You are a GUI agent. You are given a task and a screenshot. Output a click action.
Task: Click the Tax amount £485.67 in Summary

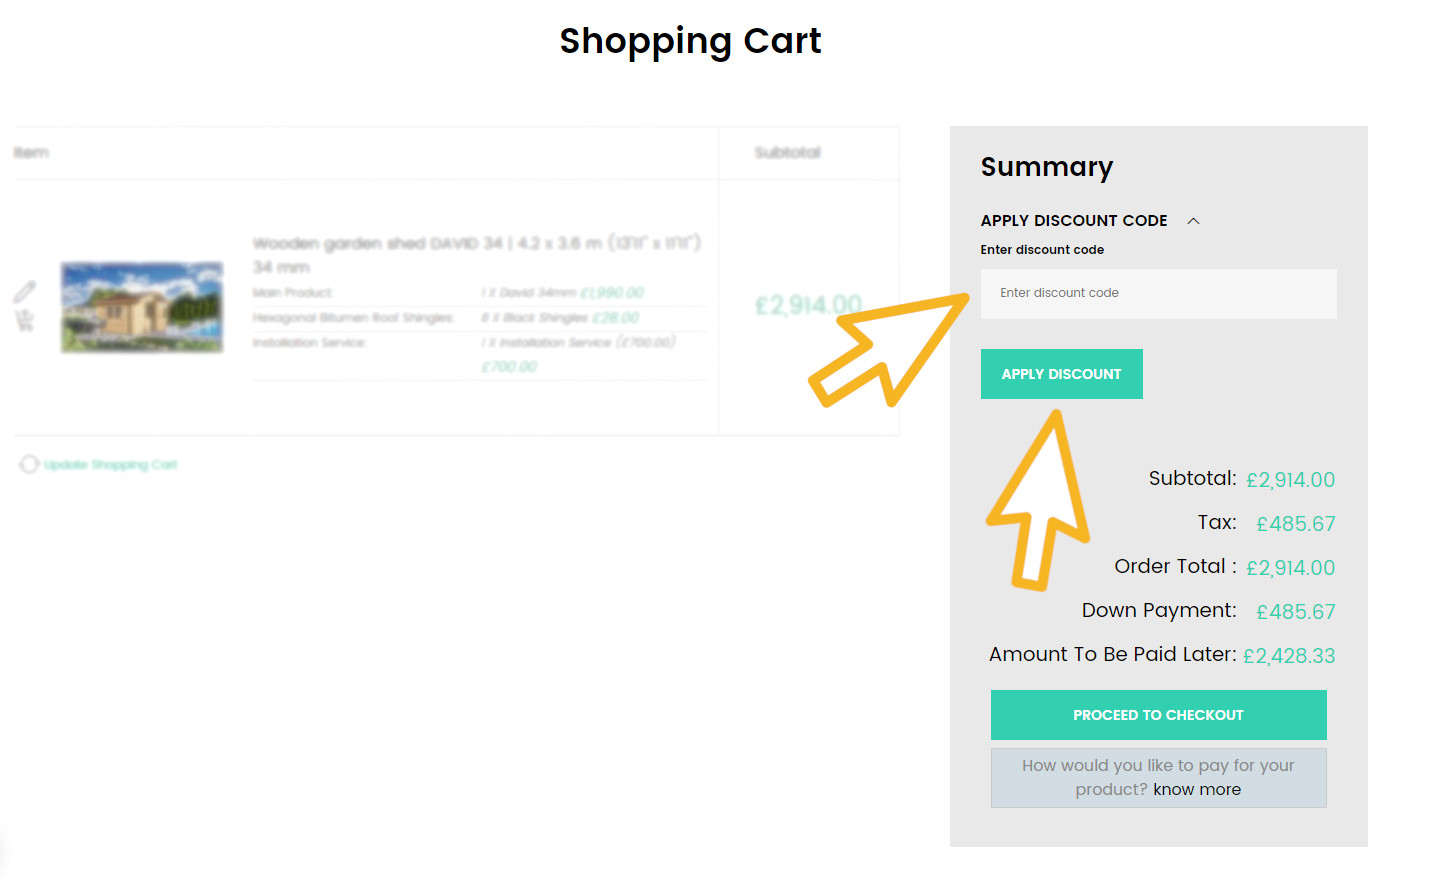pyautogui.click(x=1295, y=524)
